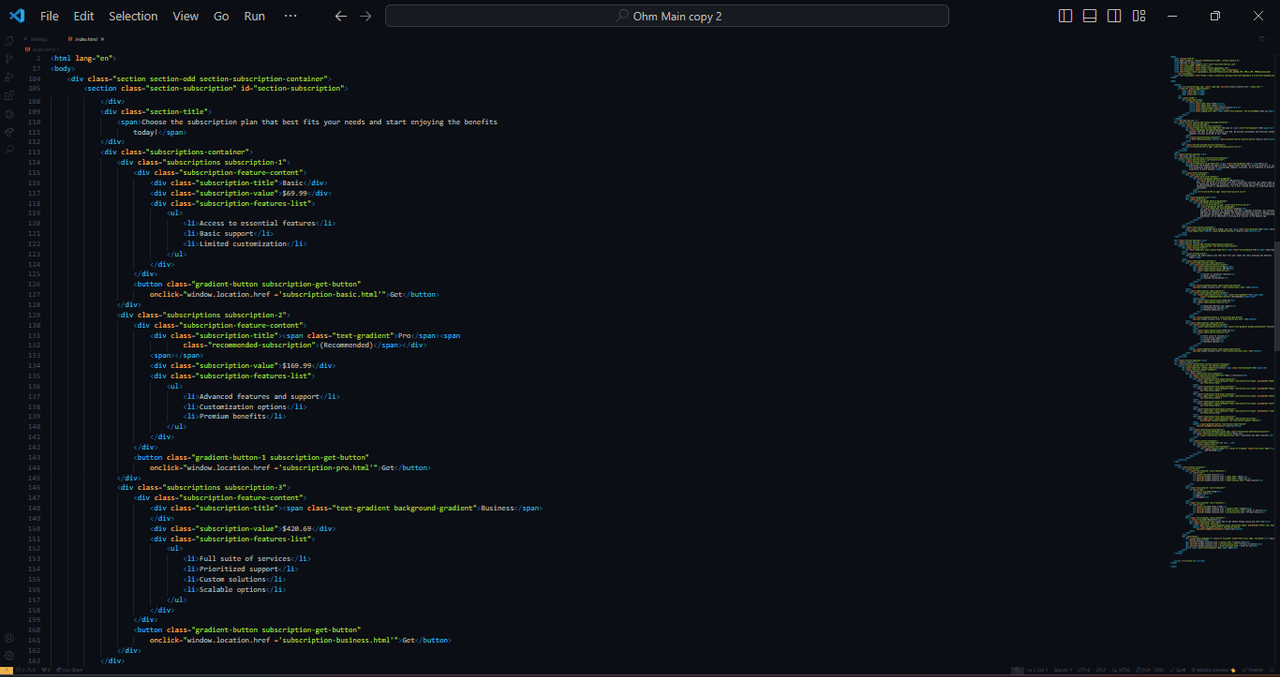The width and height of the screenshot is (1280, 677).
Task: Open the Explorer view in activity bar
Action: click(9, 41)
